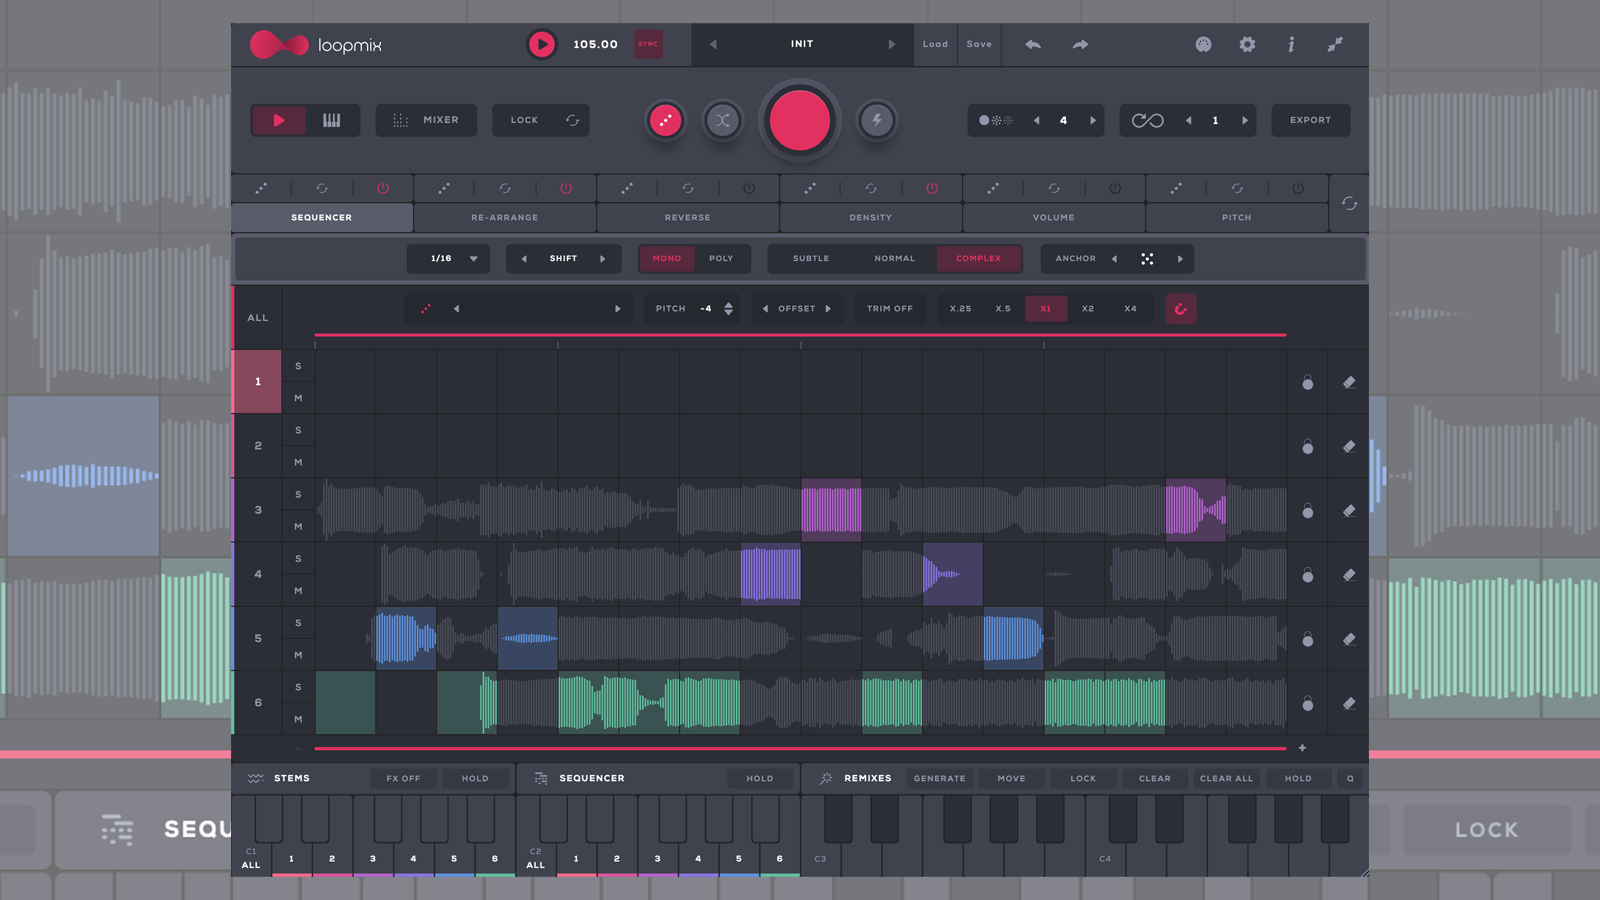Go to the next ANCHOR pattern
This screenshot has width=1600, height=900.
click(1180, 258)
